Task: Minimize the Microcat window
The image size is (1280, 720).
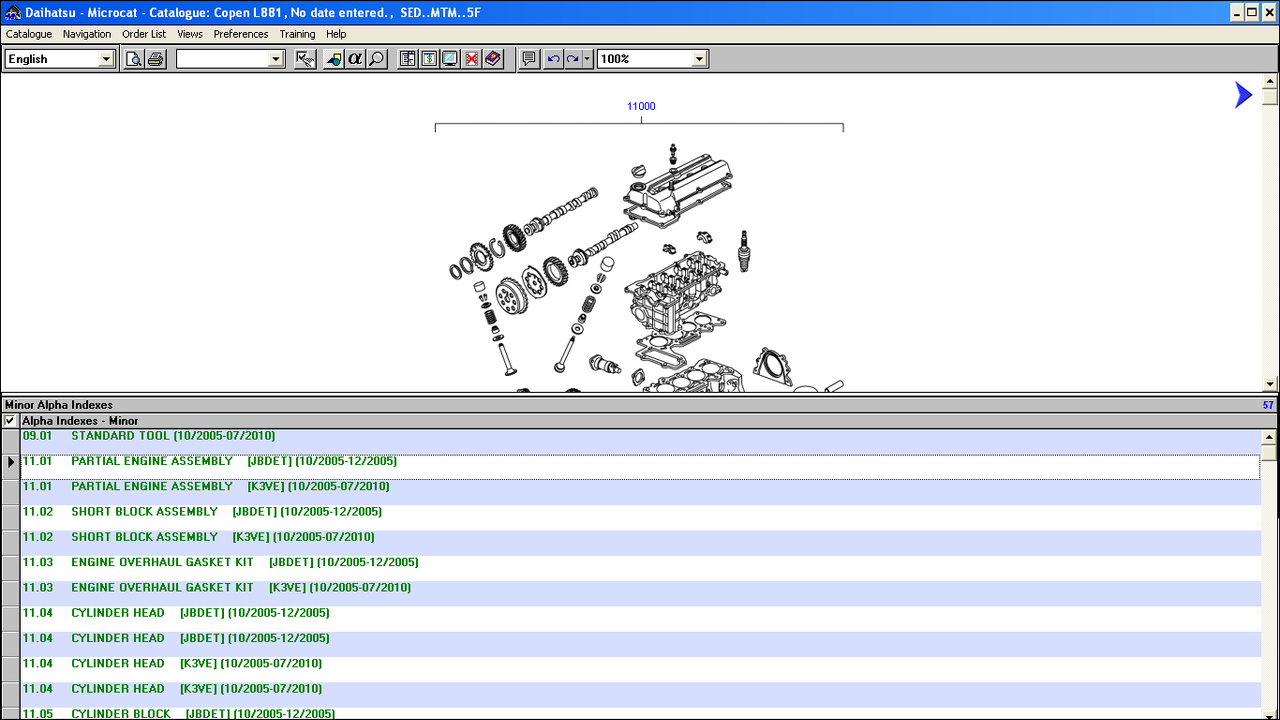Action: pyautogui.click(x=1236, y=12)
